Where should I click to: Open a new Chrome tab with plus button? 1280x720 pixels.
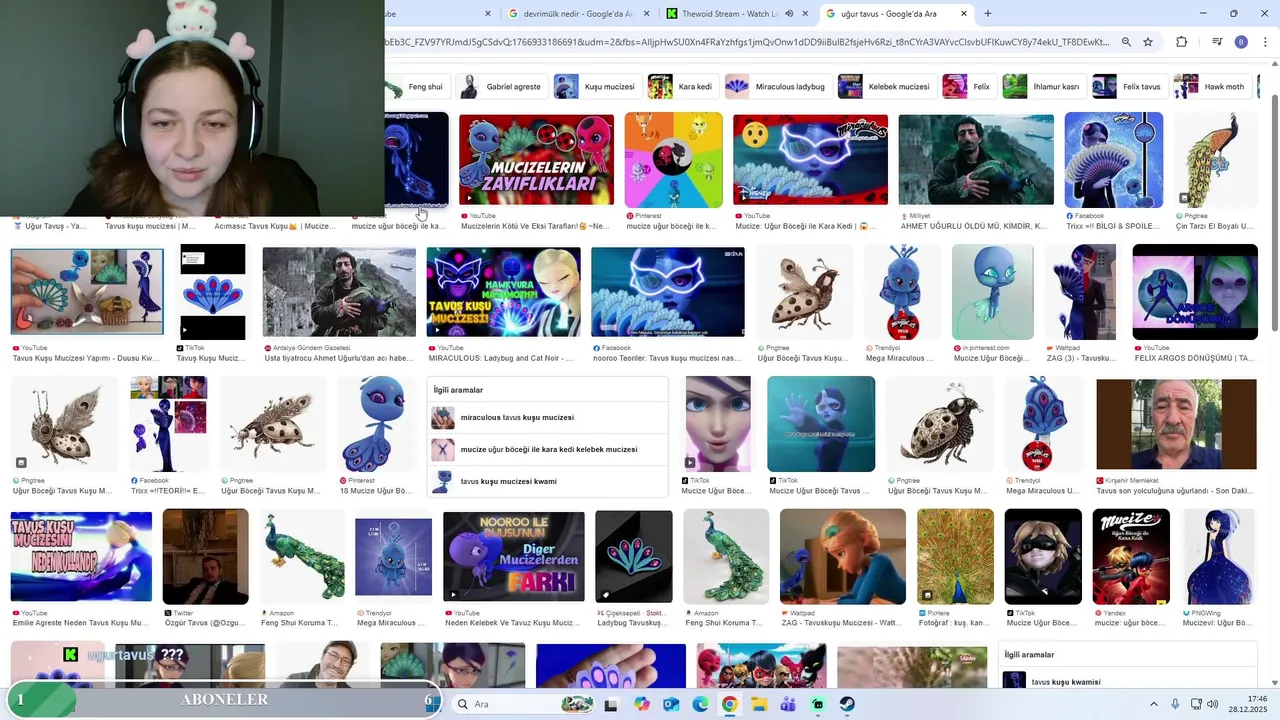pyautogui.click(x=988, y=14)
